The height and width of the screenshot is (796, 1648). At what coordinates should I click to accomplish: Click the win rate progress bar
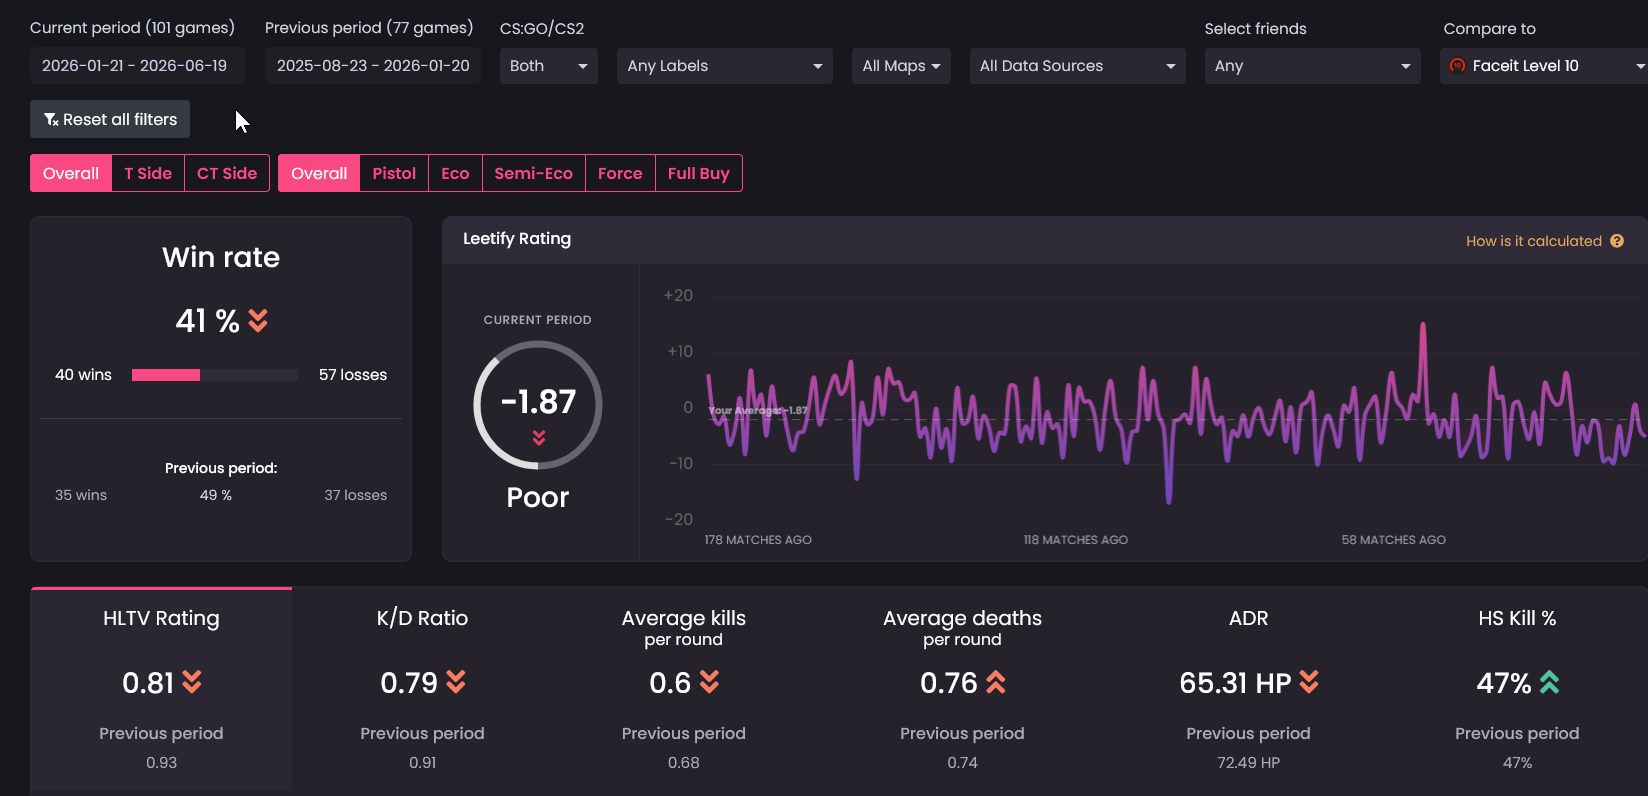[x=215, y=375]
